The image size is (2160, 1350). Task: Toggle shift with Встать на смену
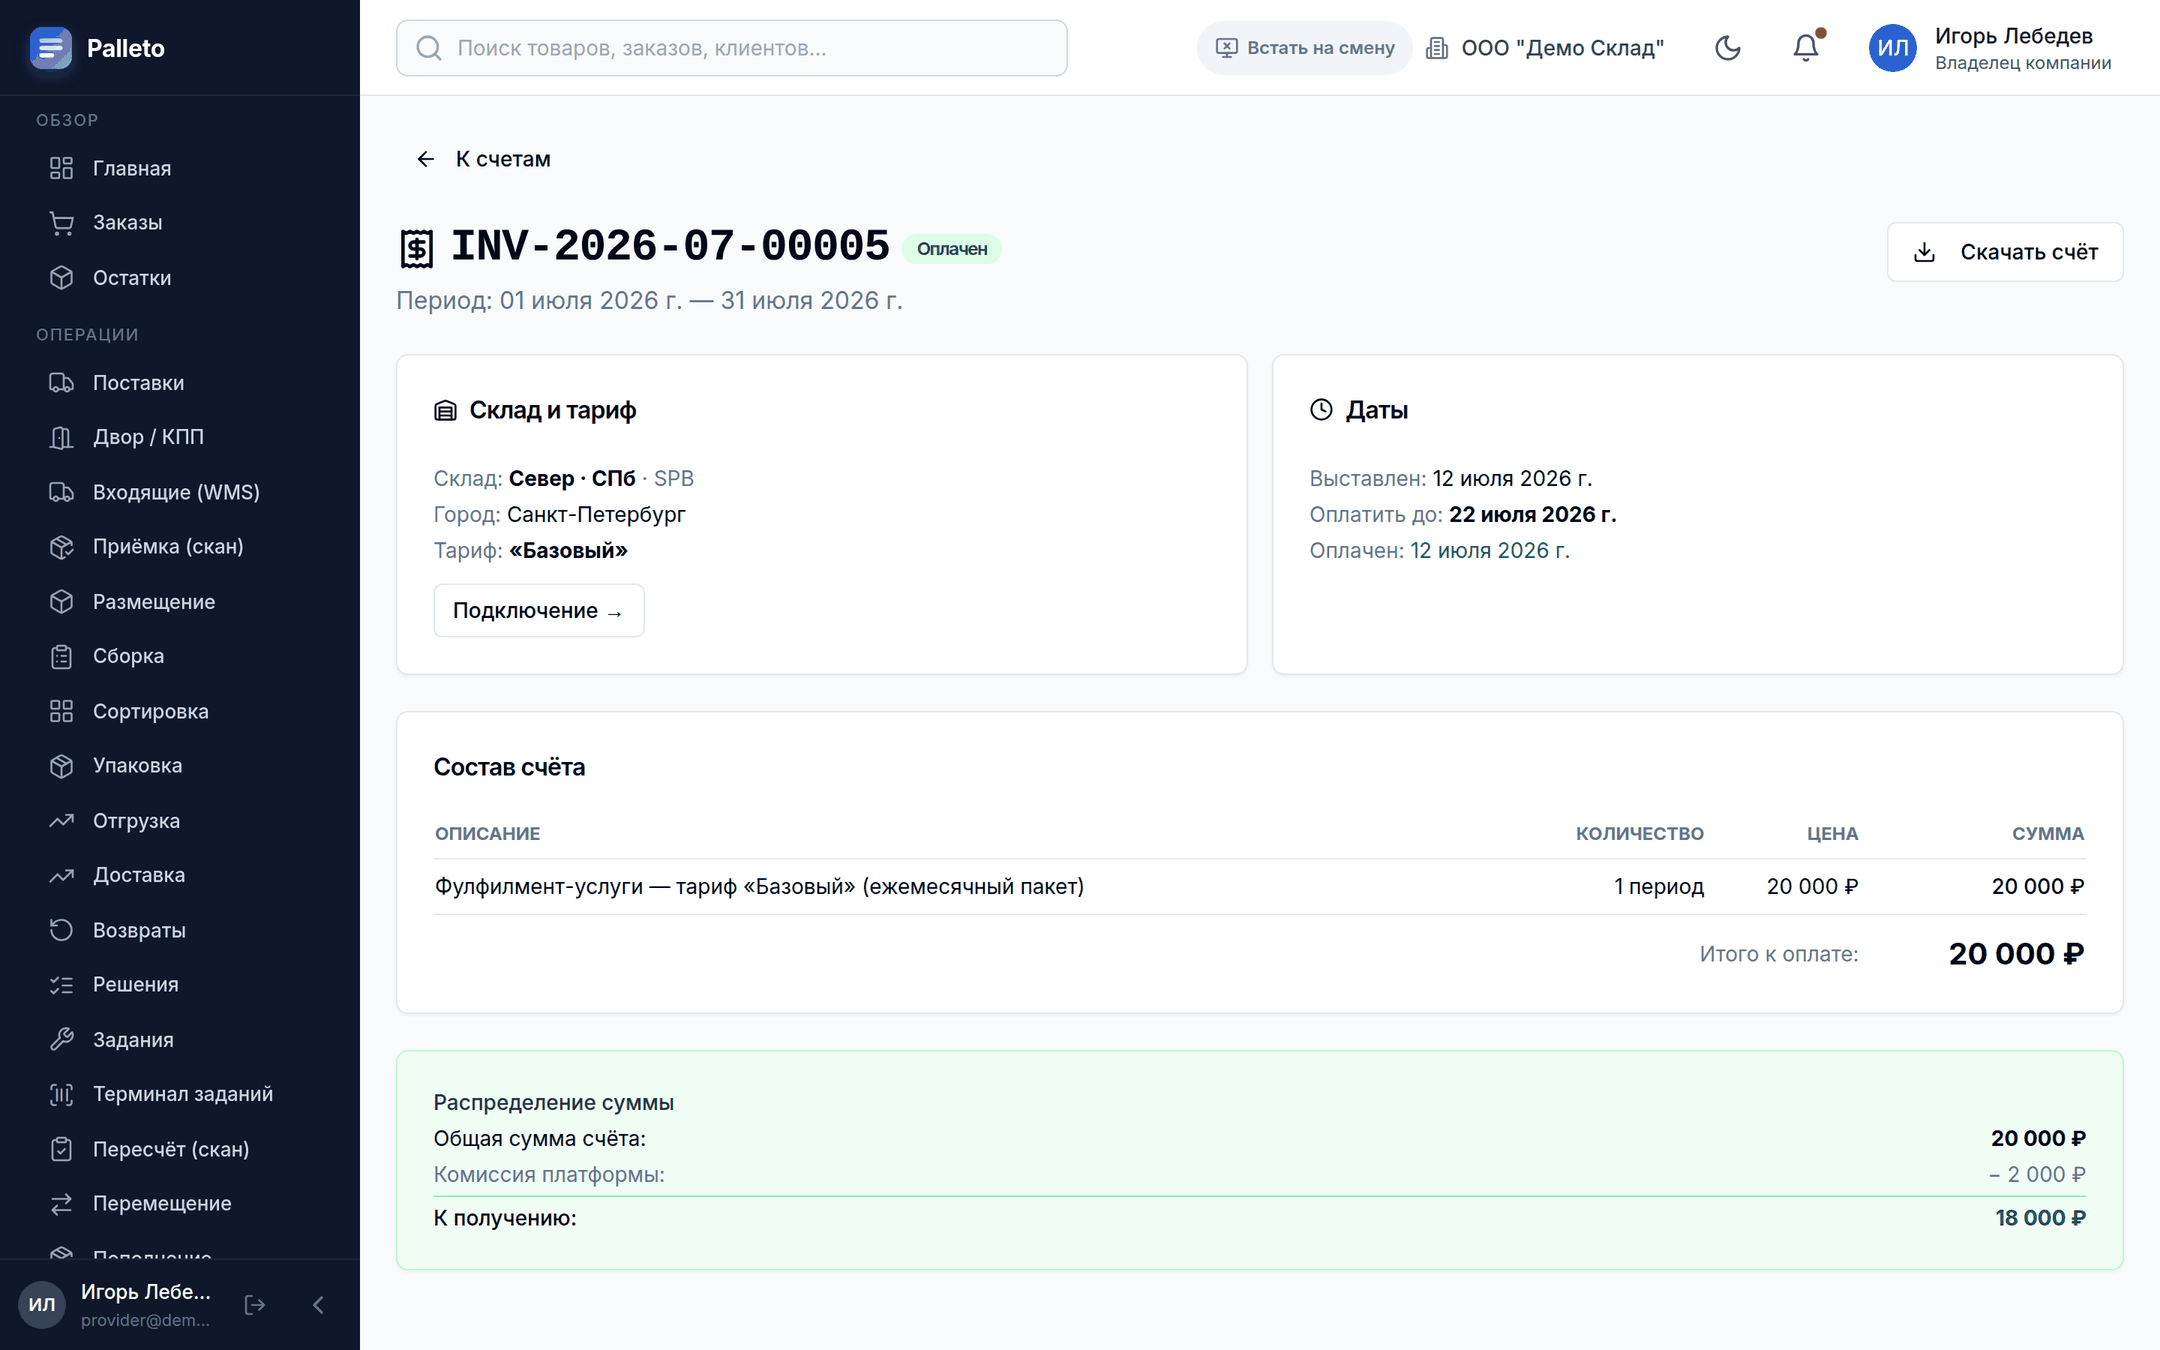tap(1305, 48)
